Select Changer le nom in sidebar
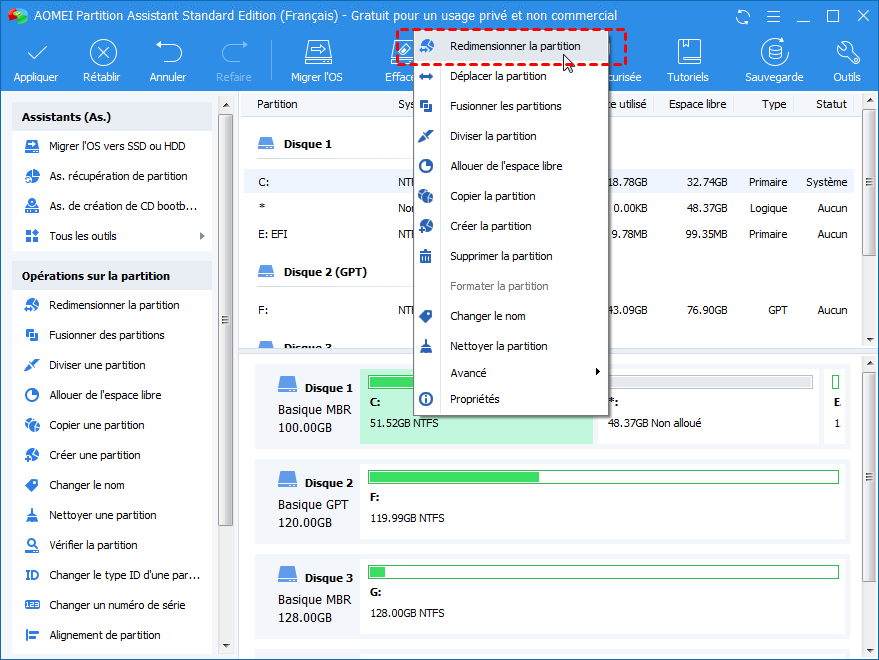879x660 pixels. [x=112, y=485]
